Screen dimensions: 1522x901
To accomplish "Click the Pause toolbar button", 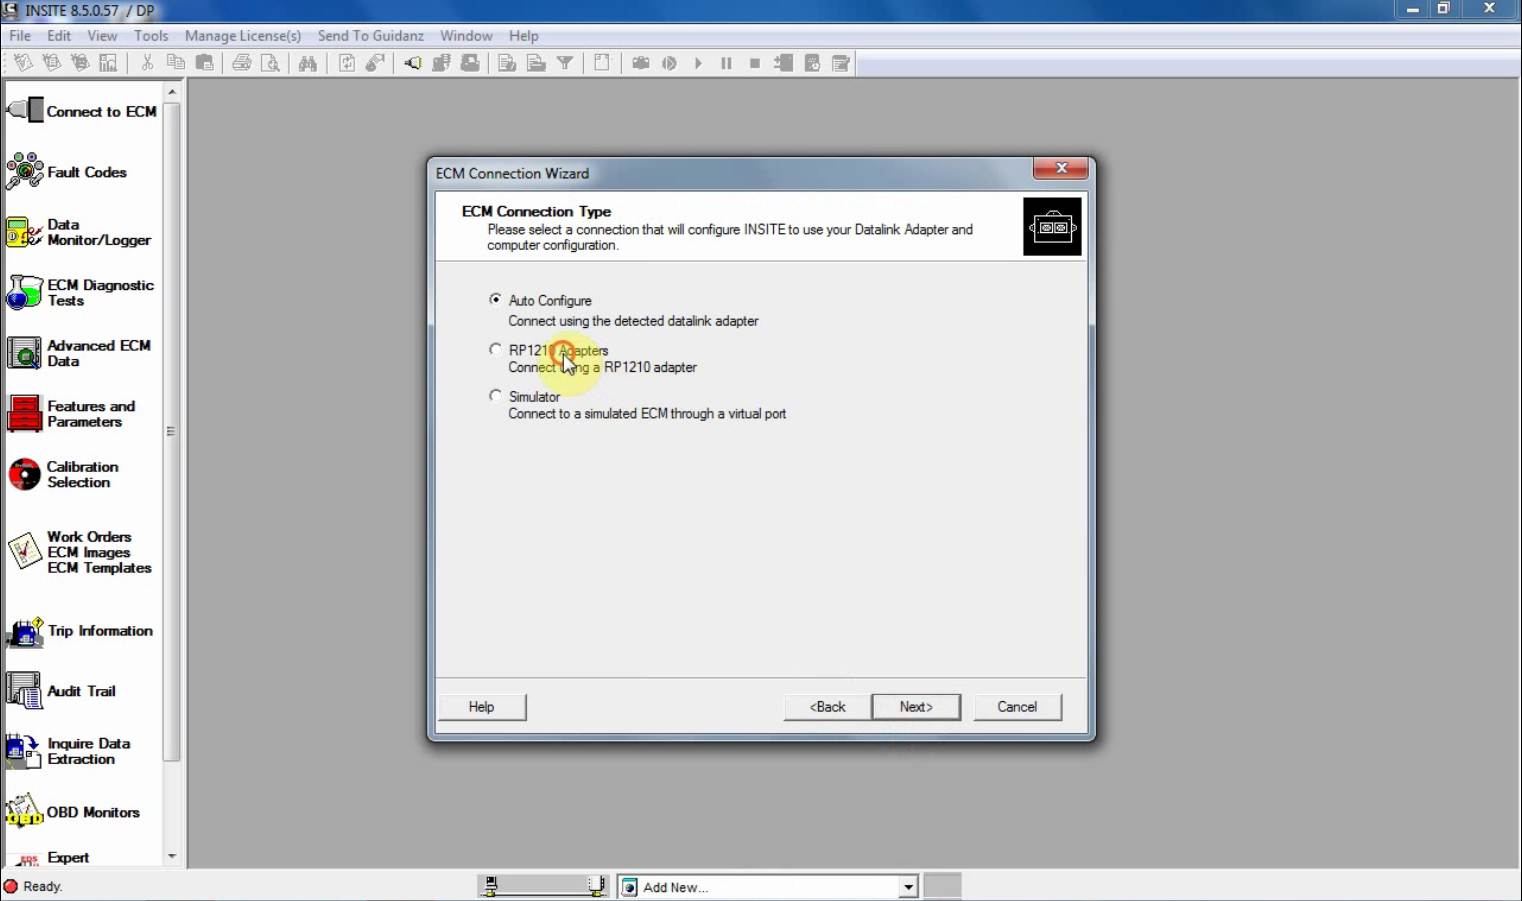I will click(x=726, y=63).
